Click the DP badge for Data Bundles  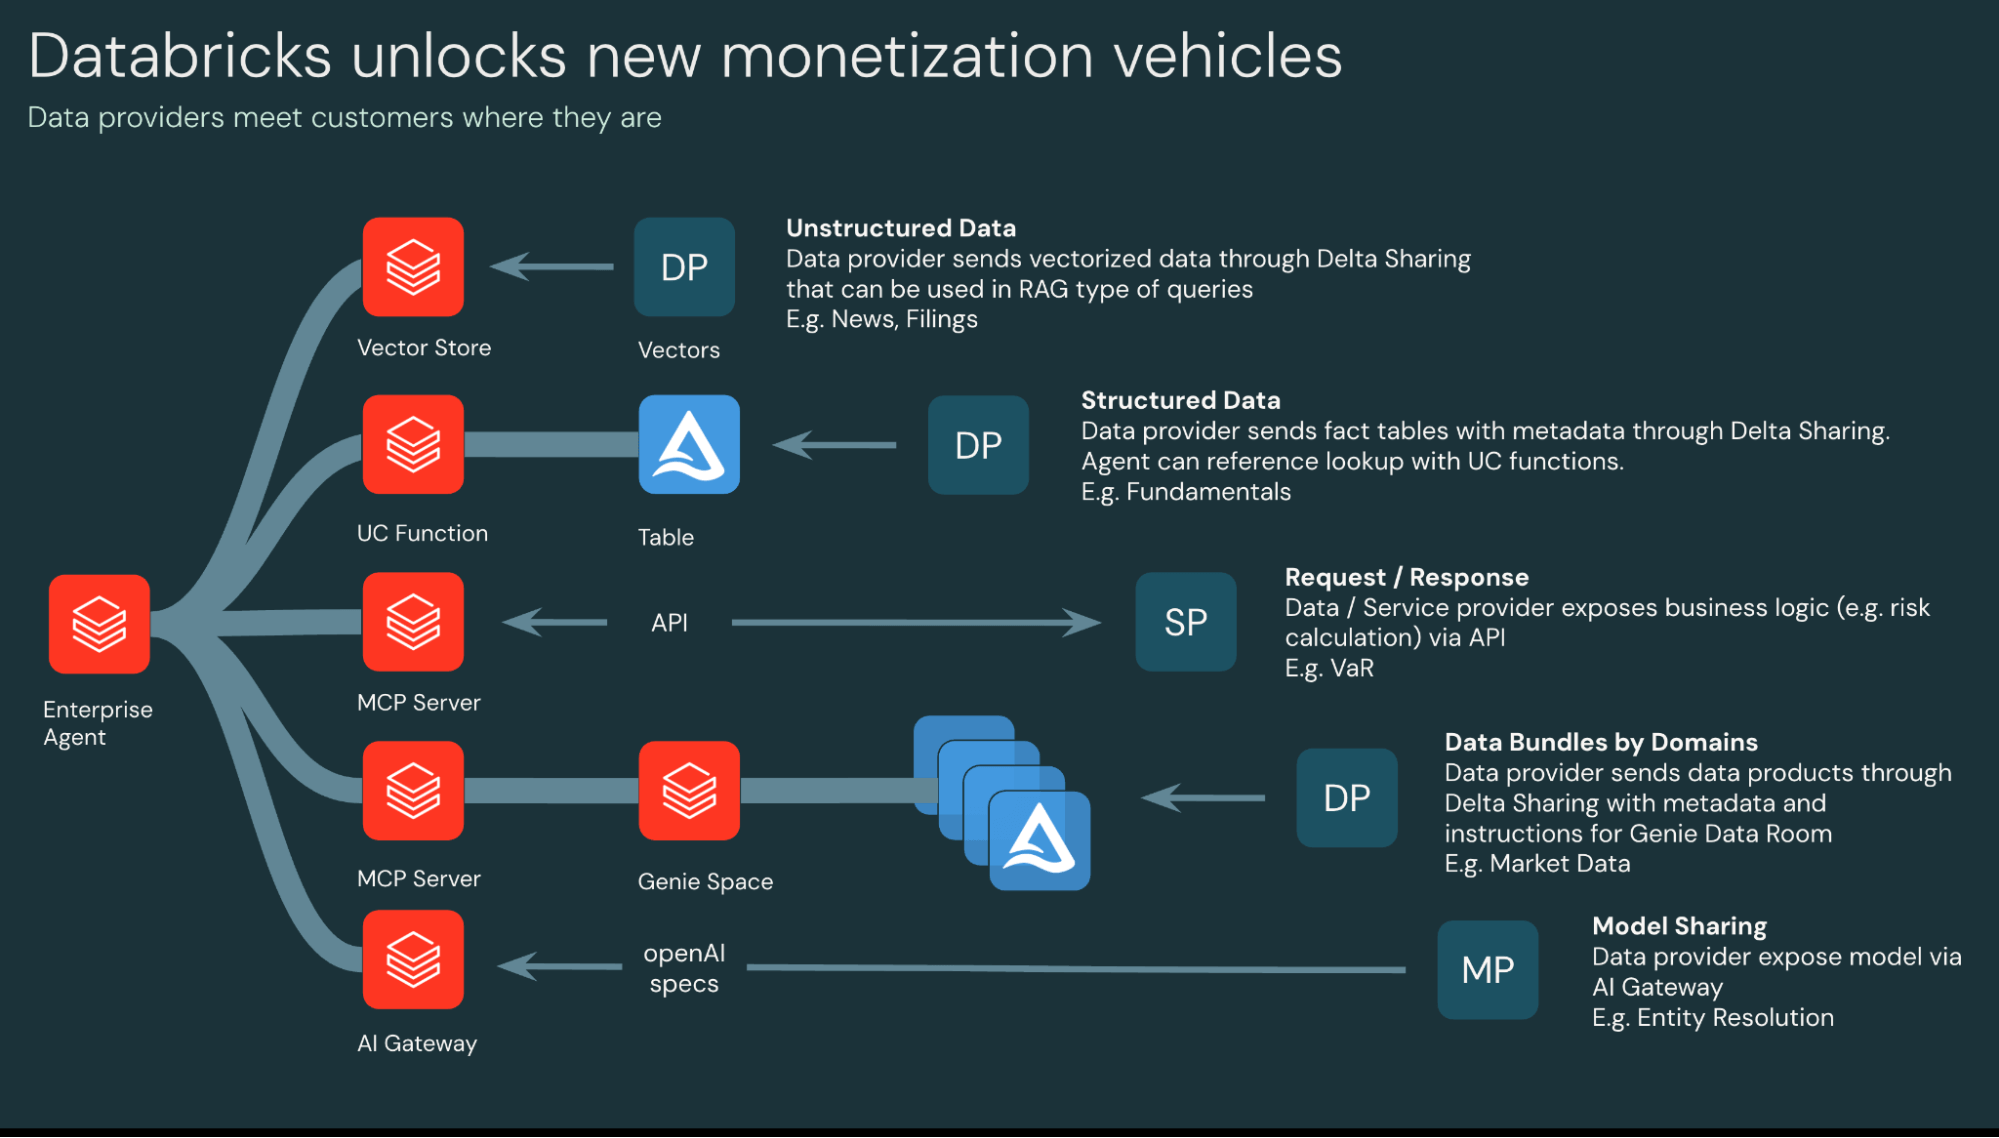(x=1345, y=798)
